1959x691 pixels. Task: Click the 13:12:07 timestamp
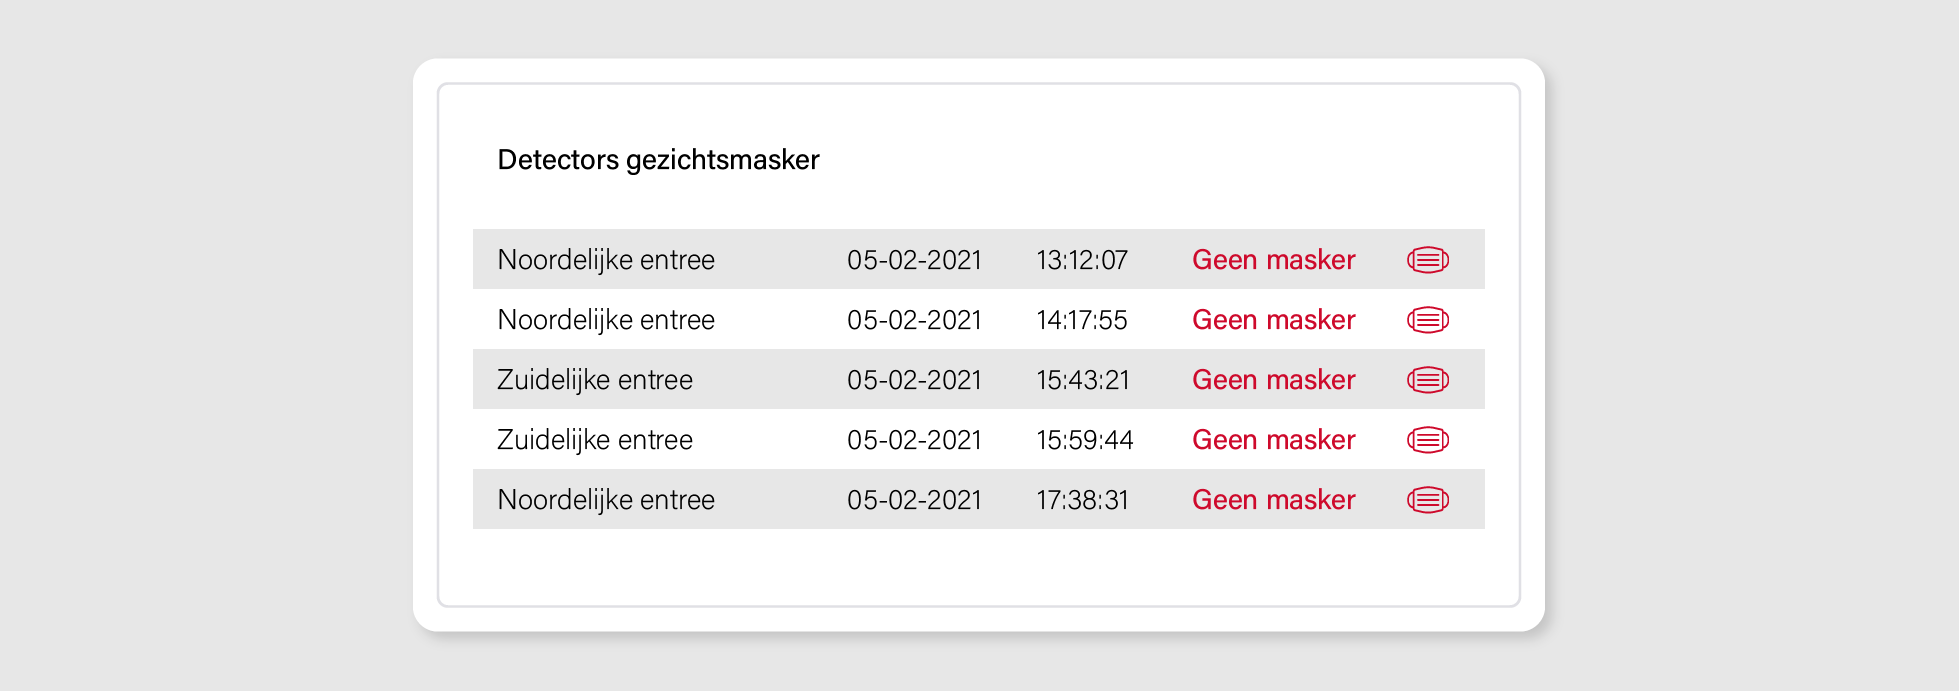pos(1082,260)
